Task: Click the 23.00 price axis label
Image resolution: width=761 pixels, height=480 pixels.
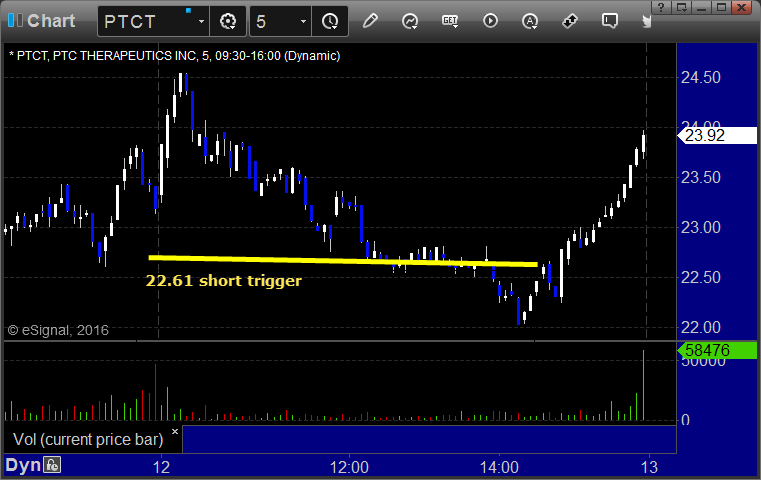Action: (x=701, y=228)
